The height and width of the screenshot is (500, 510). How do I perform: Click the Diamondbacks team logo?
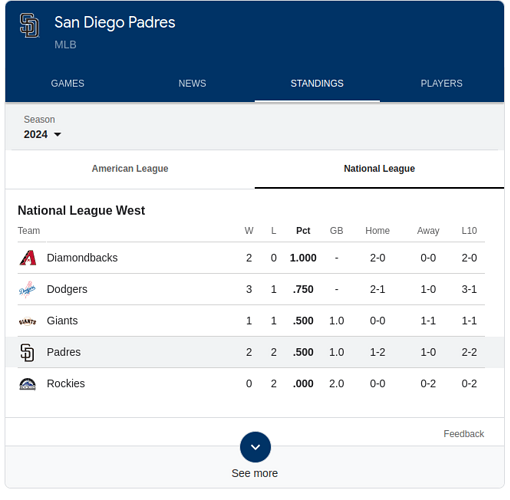pos(28,258)
